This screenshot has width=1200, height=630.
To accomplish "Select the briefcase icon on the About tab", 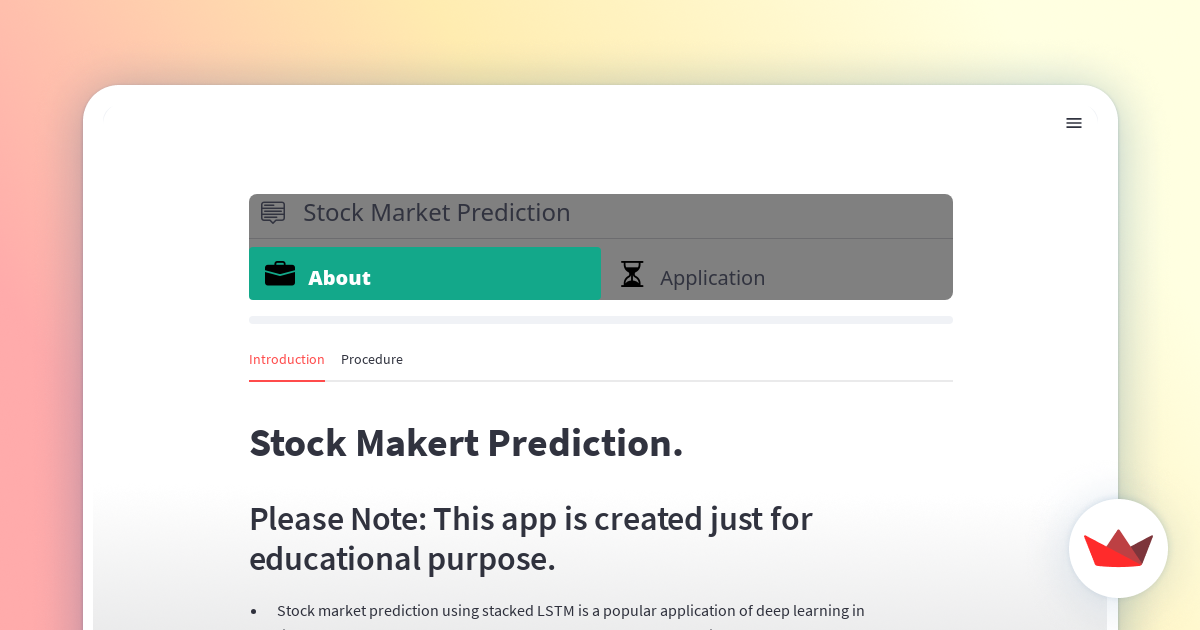I will click(280, 273).
